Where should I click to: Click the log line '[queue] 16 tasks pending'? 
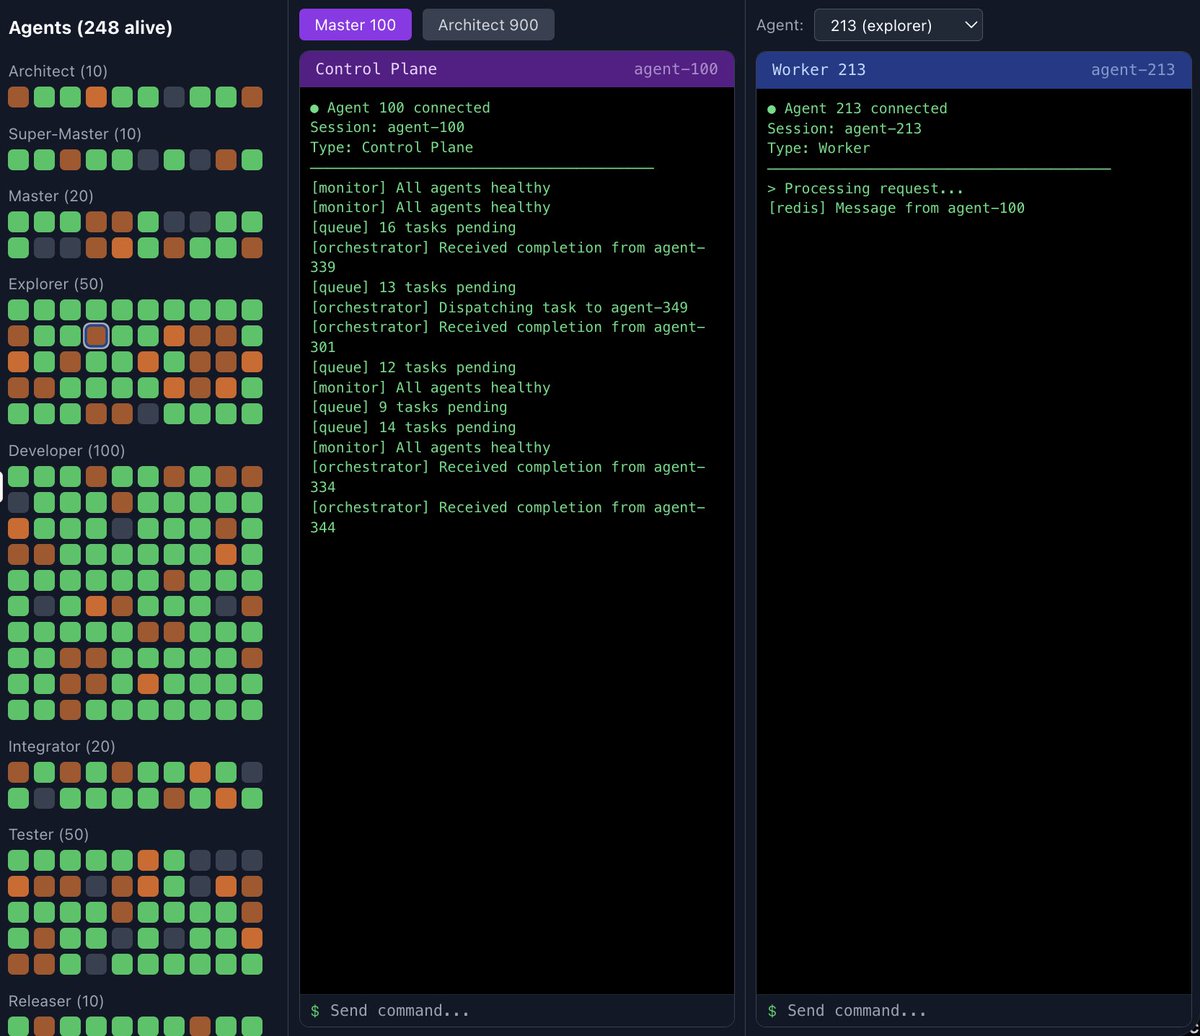point(413,227)
